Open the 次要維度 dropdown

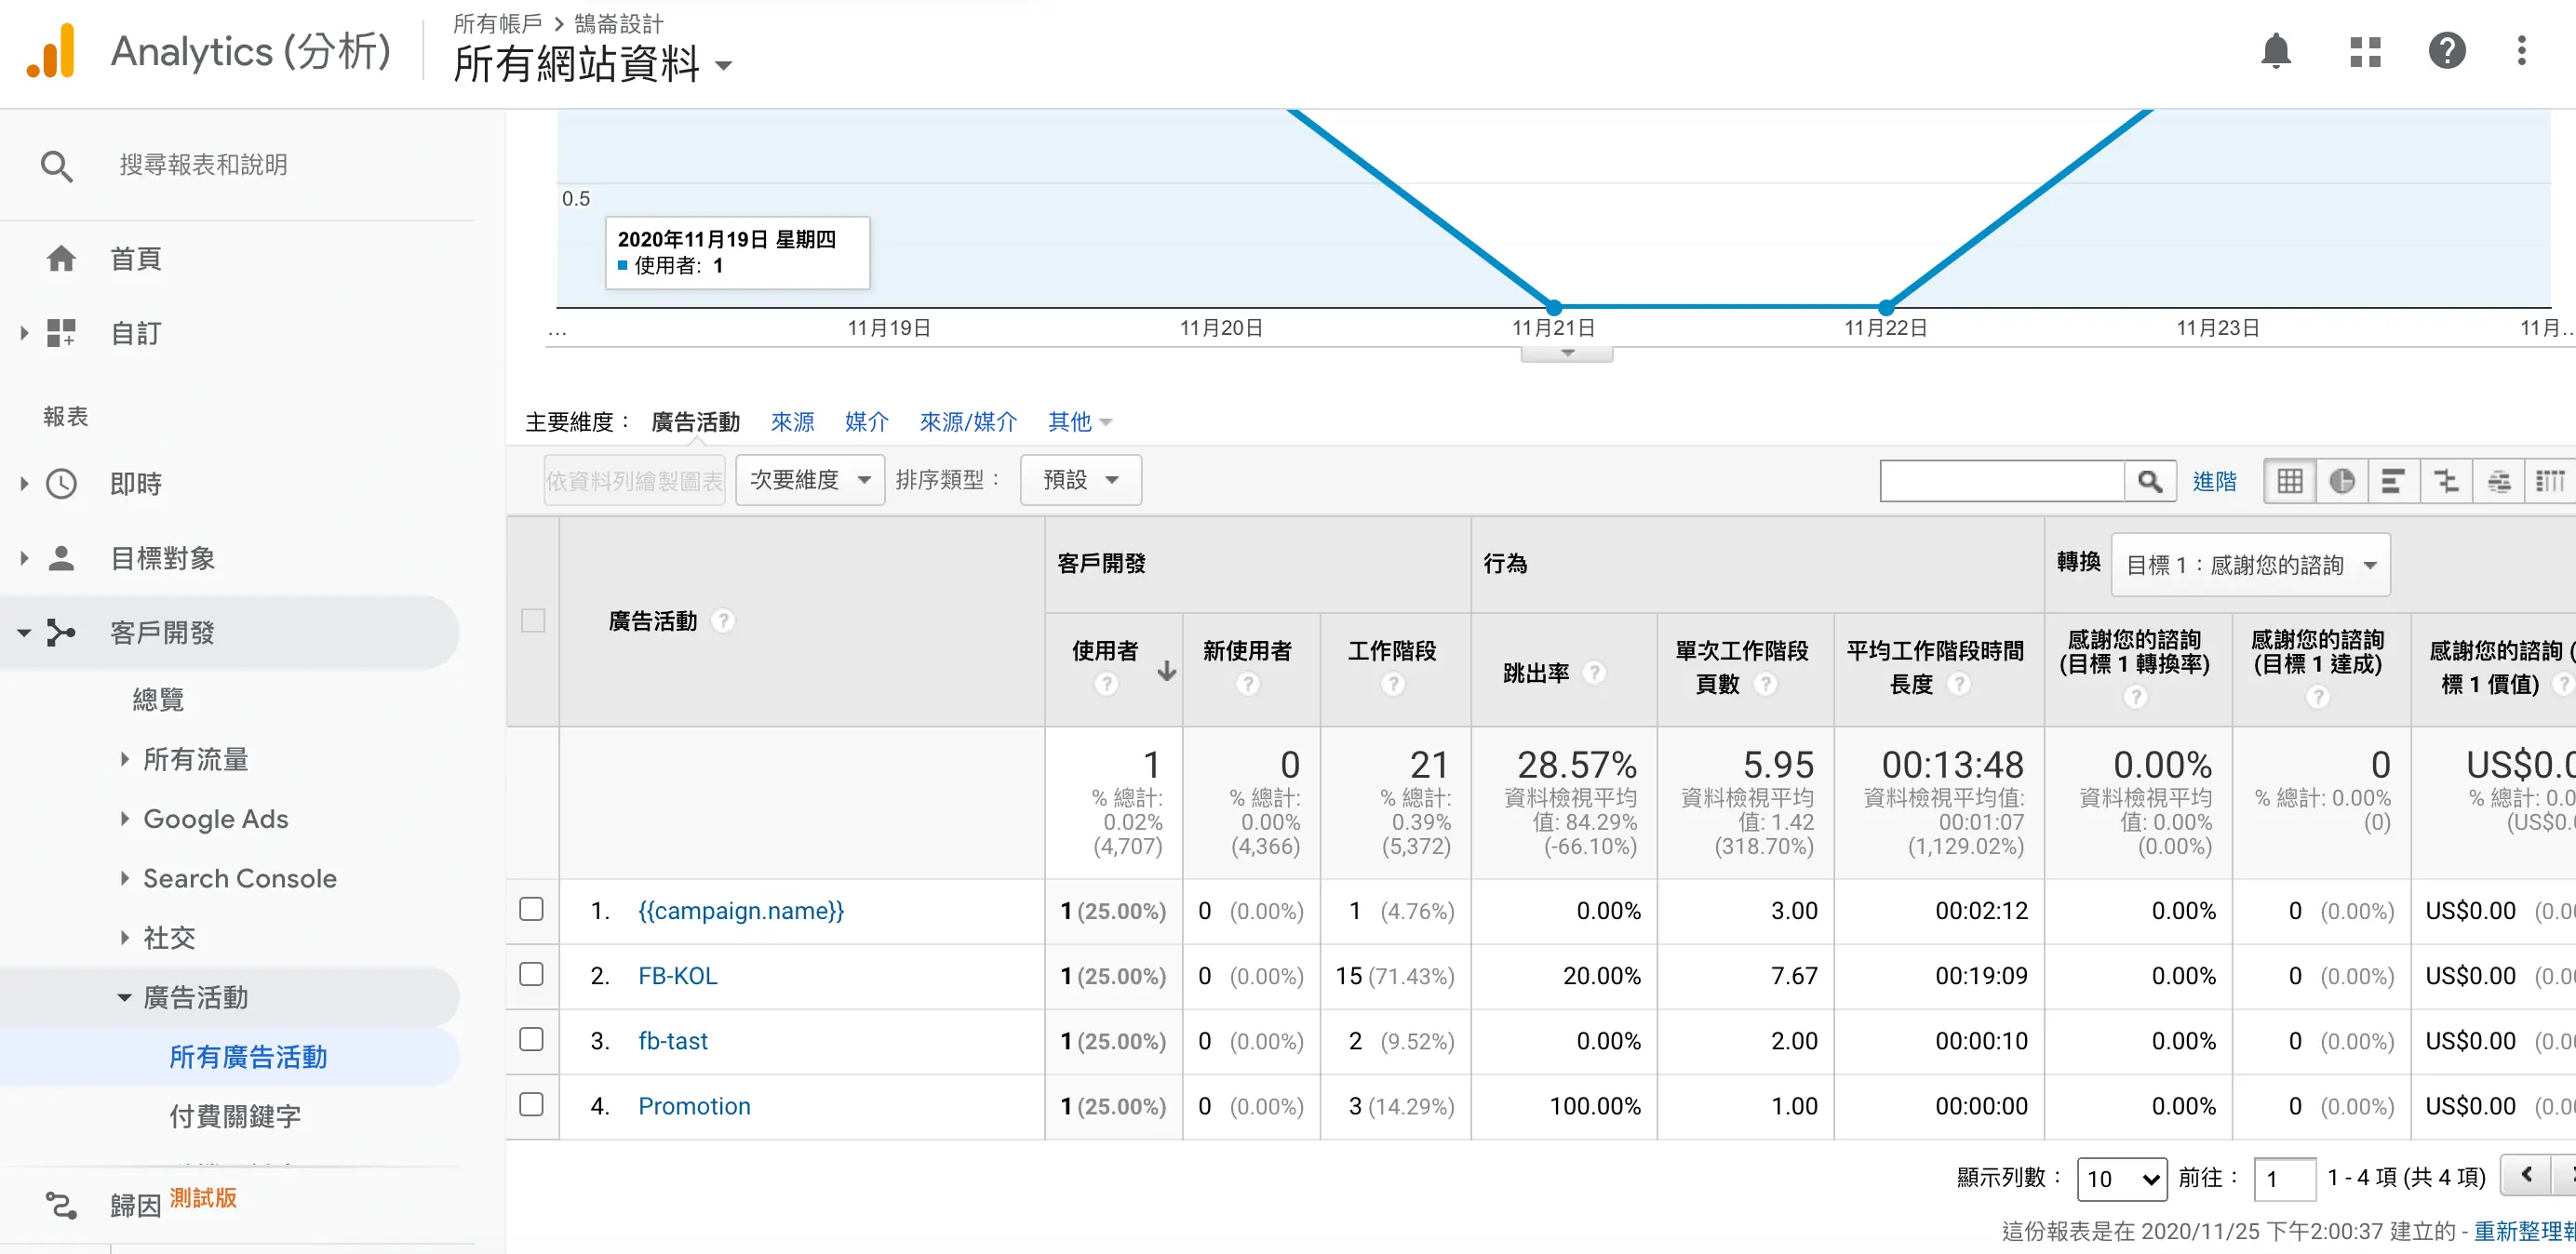click(x=810, y=480)
